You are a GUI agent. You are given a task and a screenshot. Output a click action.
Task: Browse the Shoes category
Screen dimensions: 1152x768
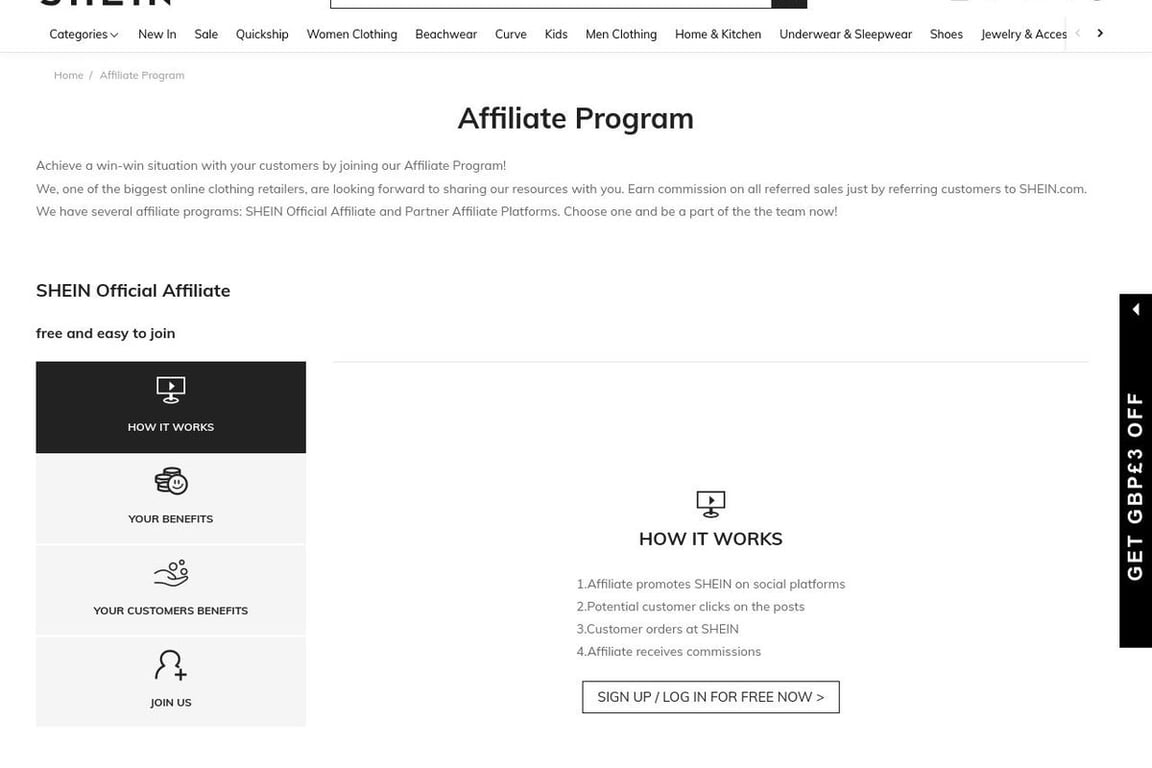click(x=946, y=35)
